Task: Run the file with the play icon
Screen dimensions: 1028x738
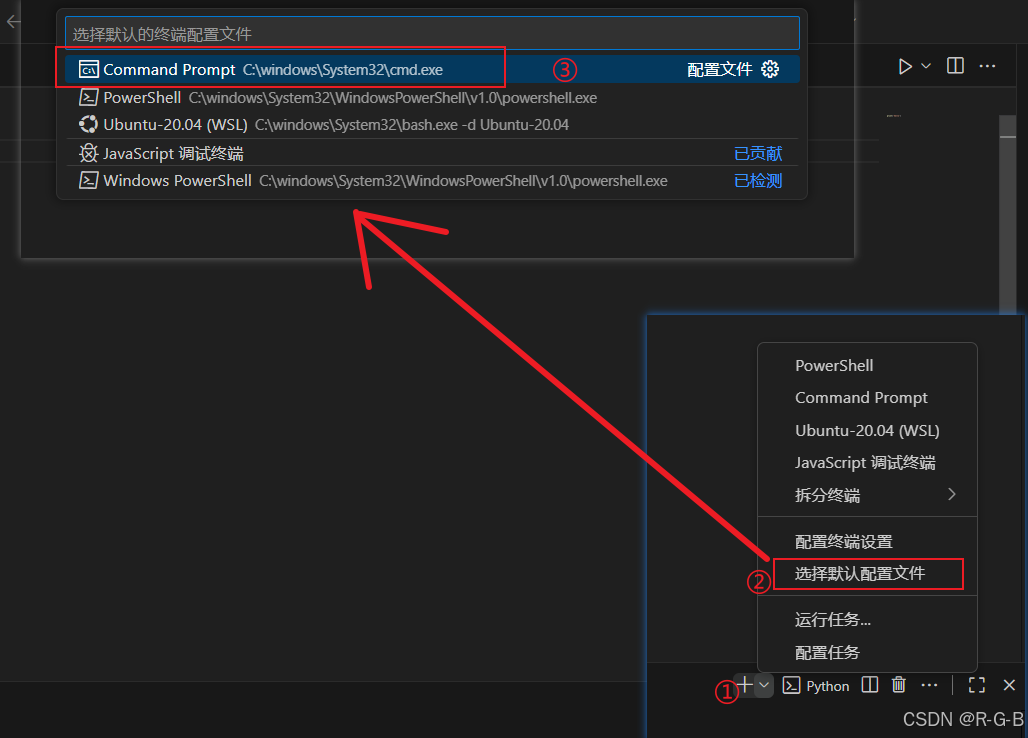Action: (905, 66)
